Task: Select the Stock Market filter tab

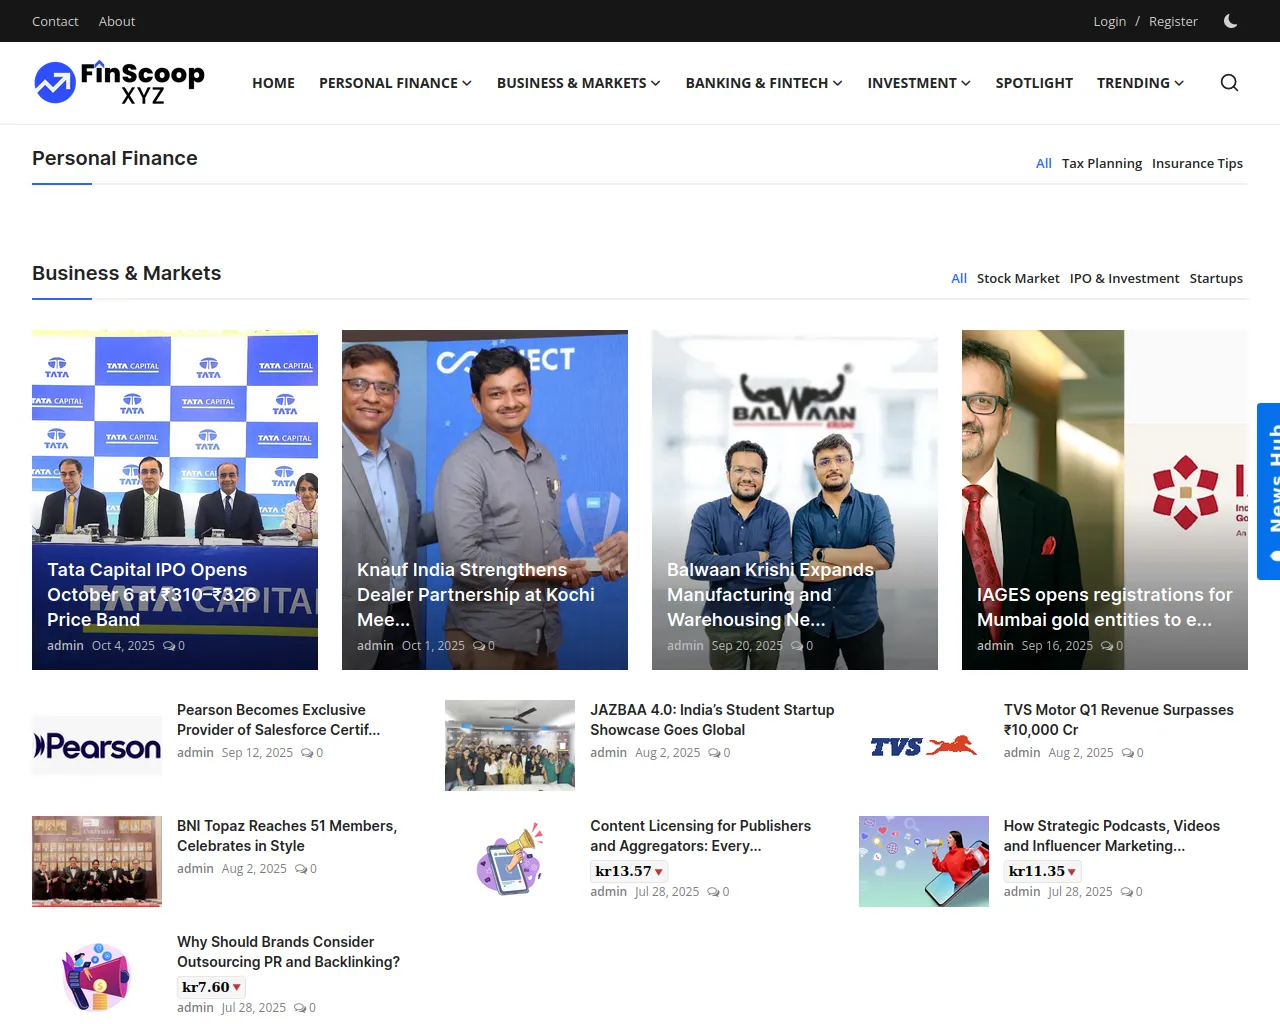Action: click(x=1017, y=279)
